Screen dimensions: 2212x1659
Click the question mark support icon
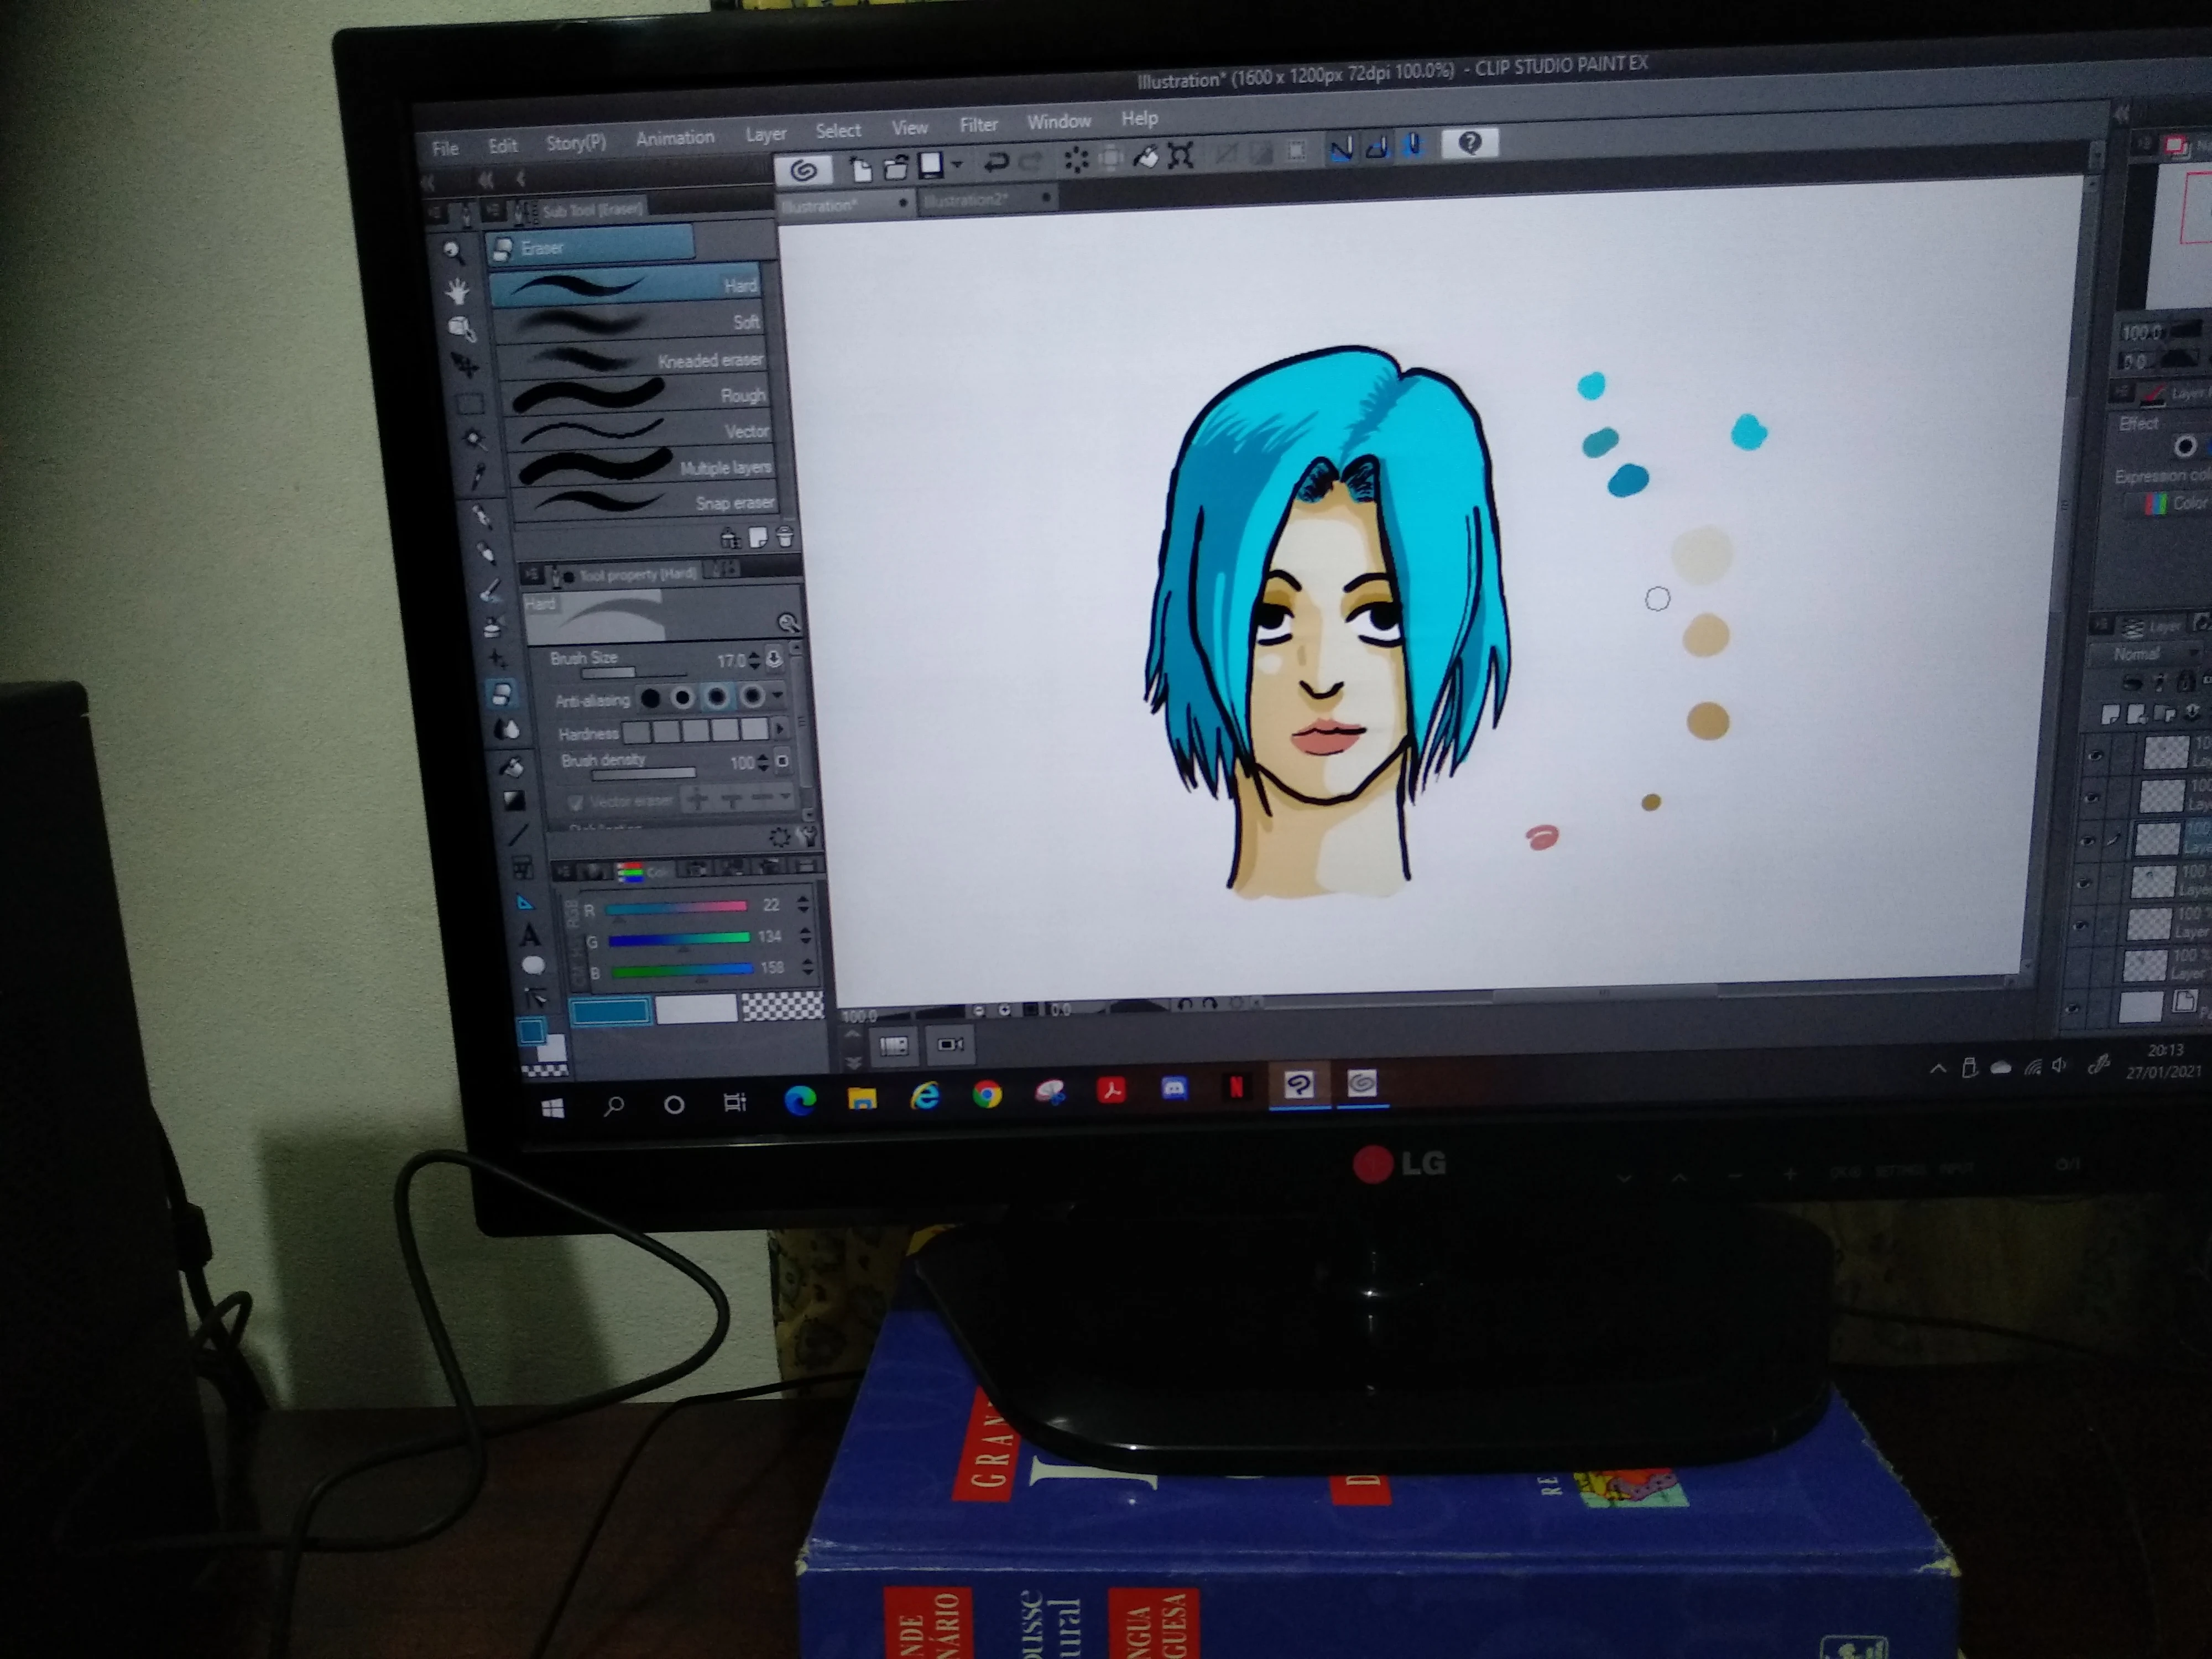tap(1469, 143)
